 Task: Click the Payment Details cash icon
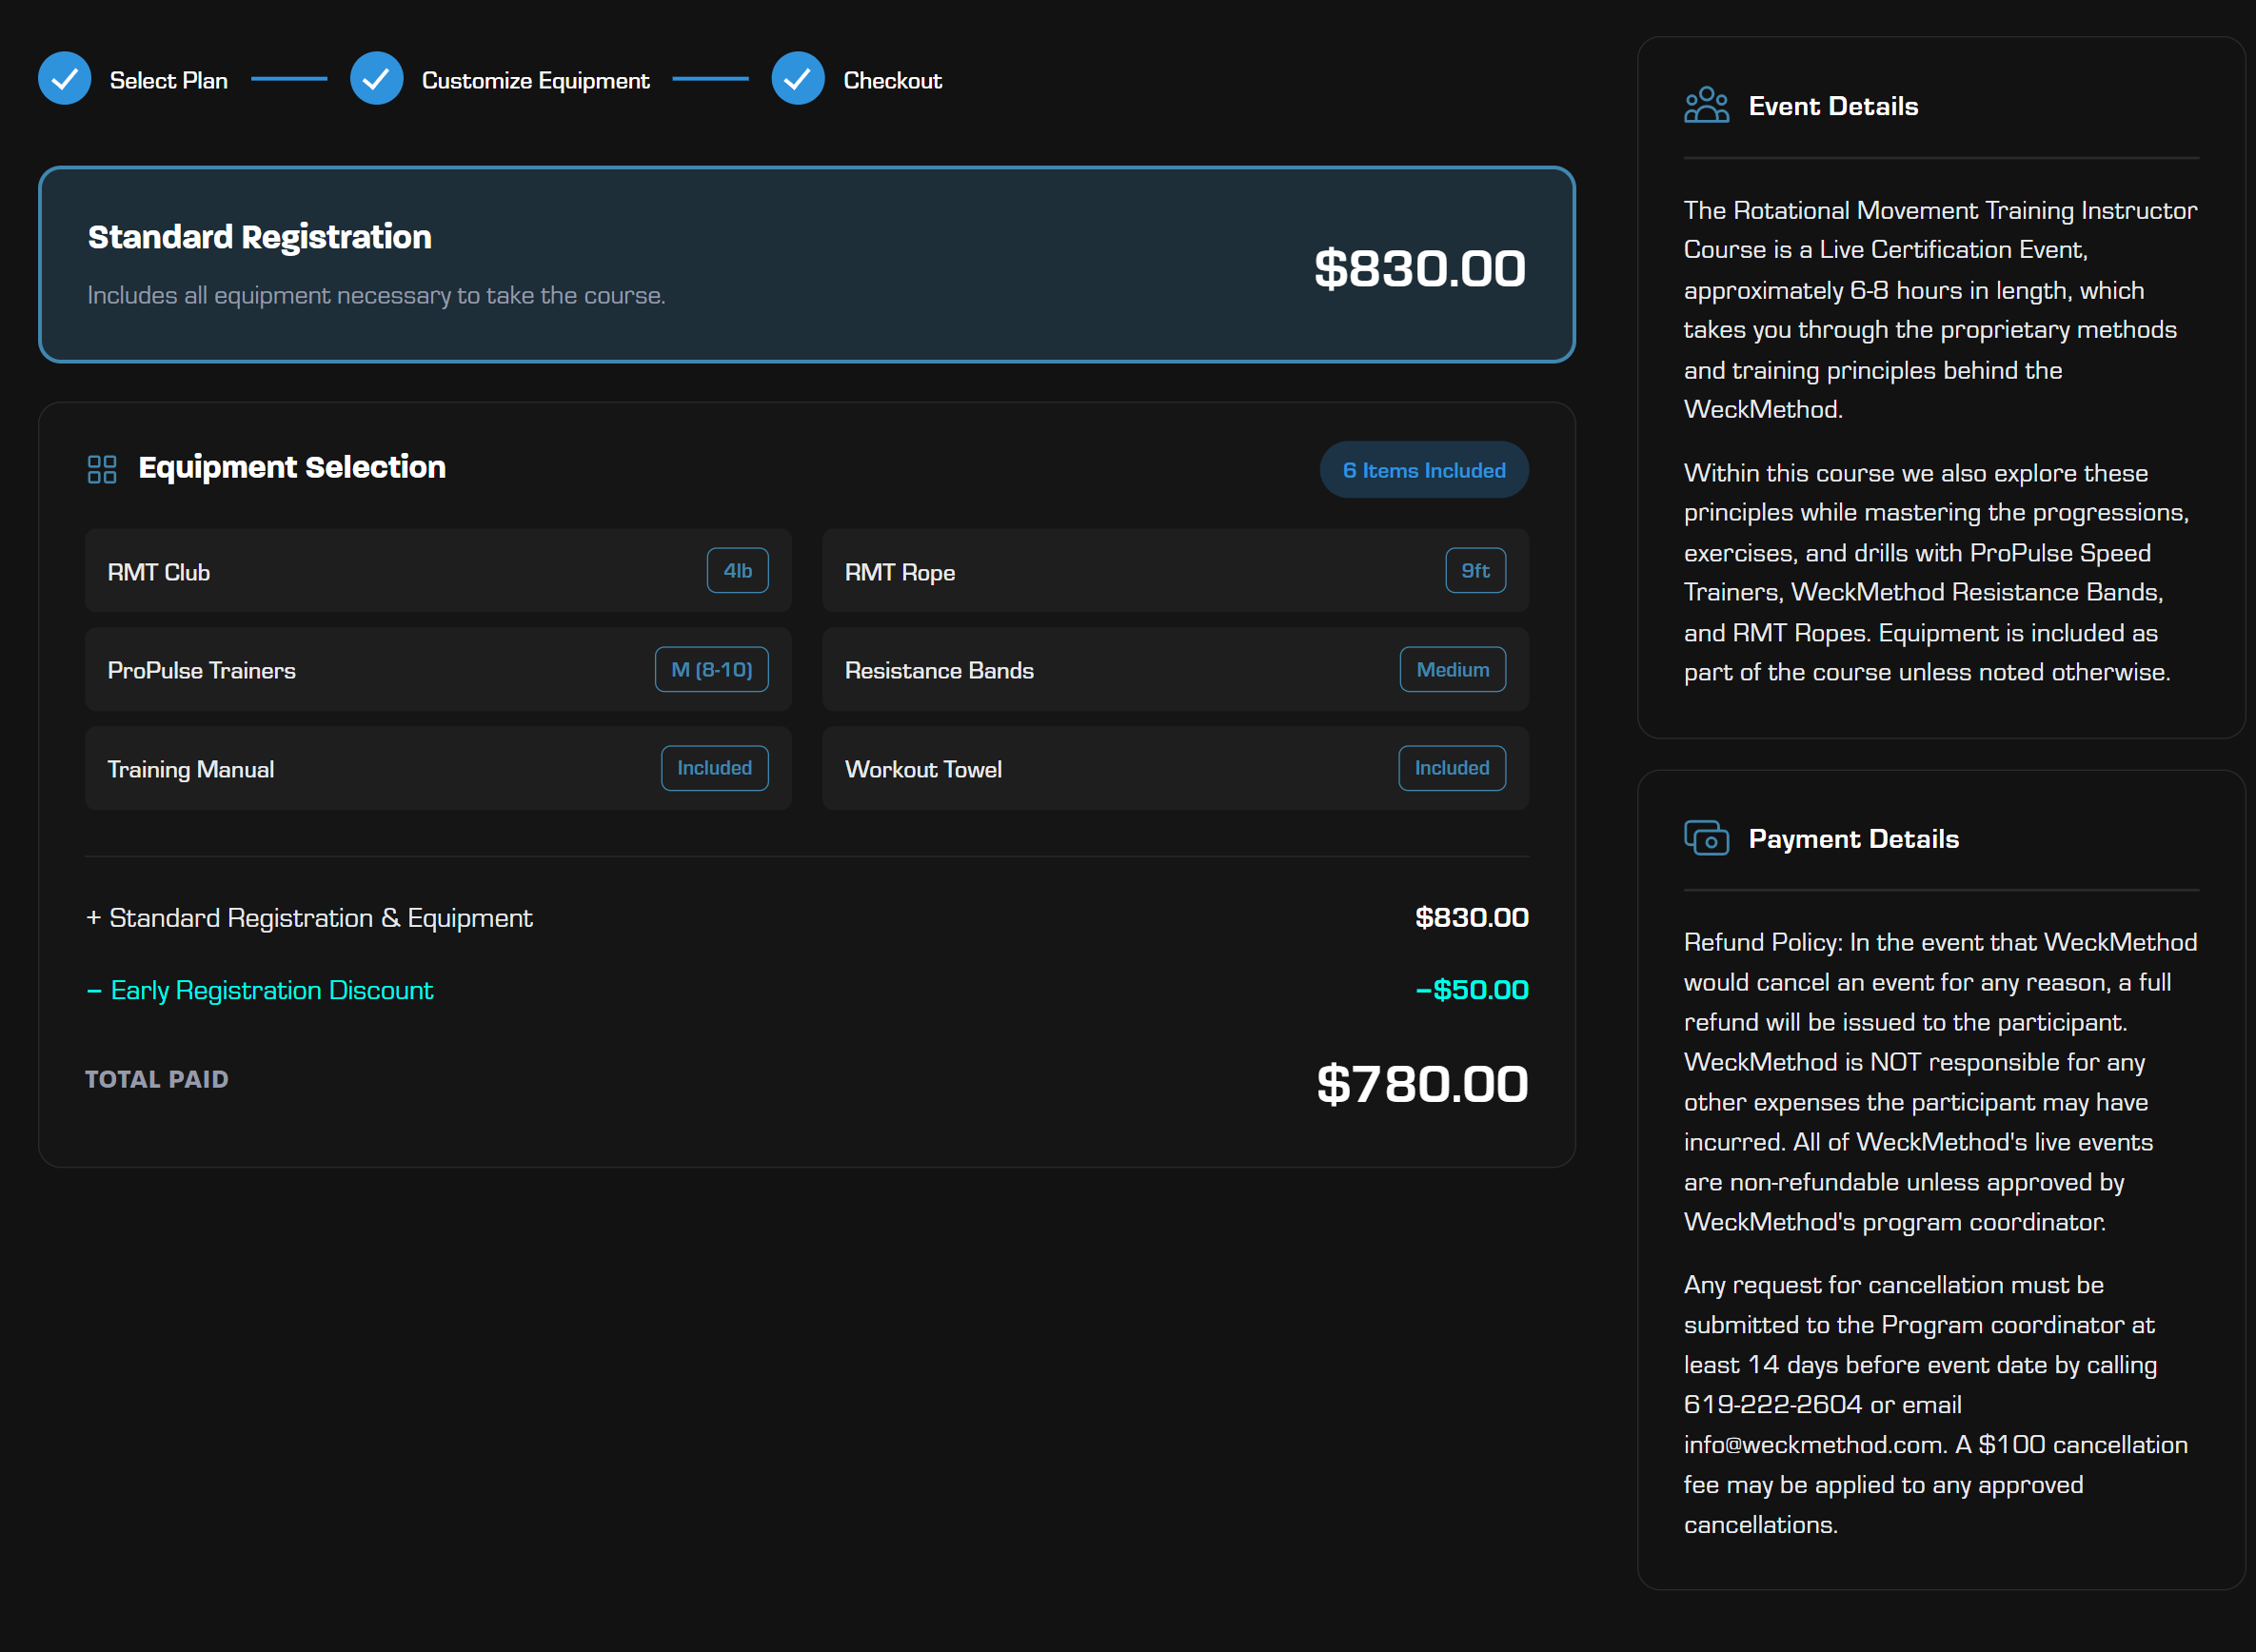[1706, 838]
